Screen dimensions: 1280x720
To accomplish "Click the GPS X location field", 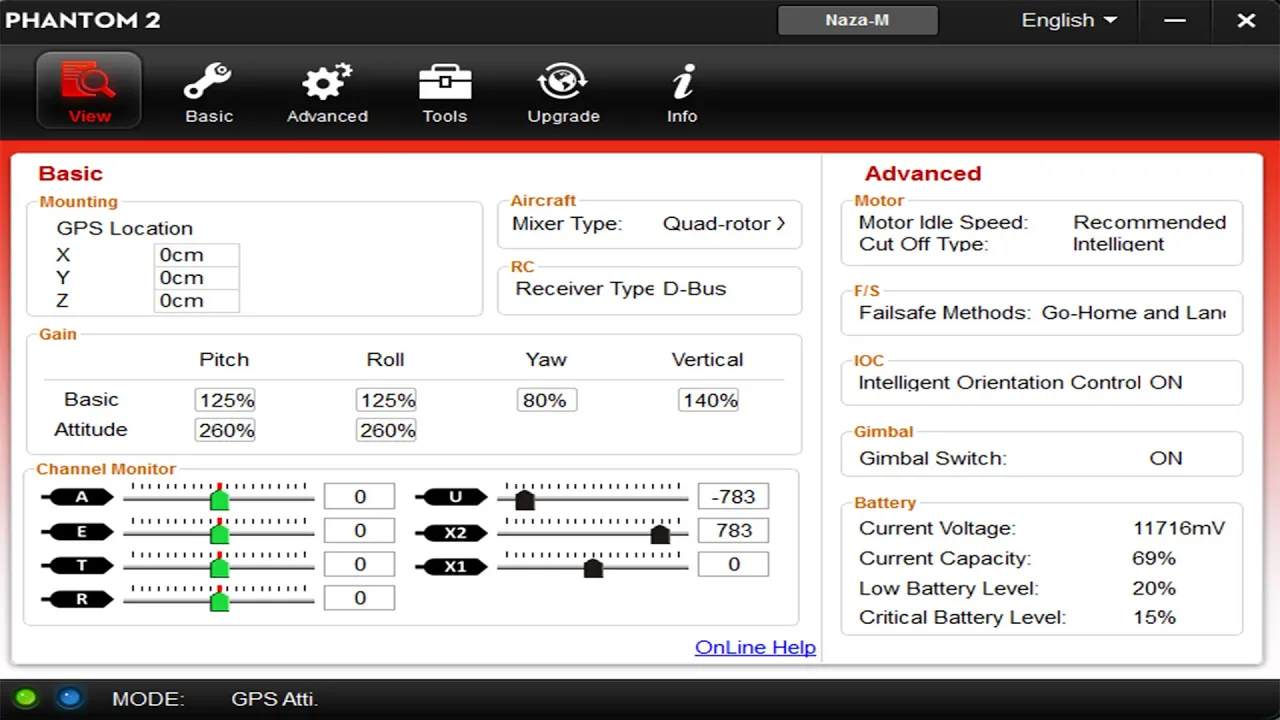I will tap(196, 255).
